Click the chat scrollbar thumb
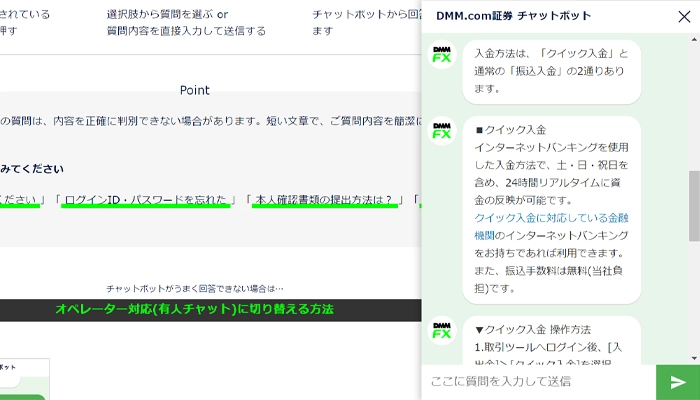This screenshot has height=400, width=700. coord(694,206)
